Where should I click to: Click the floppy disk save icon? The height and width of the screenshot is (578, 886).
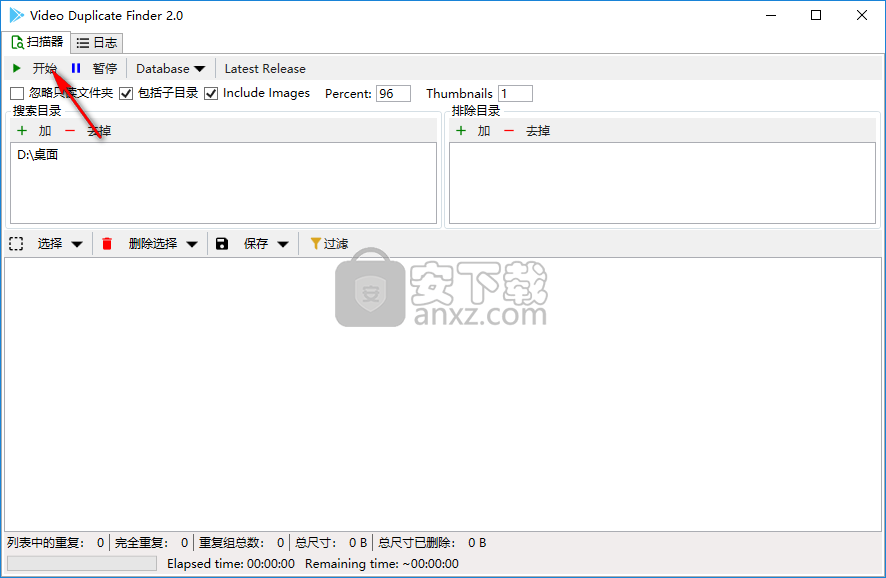(222, 244)
